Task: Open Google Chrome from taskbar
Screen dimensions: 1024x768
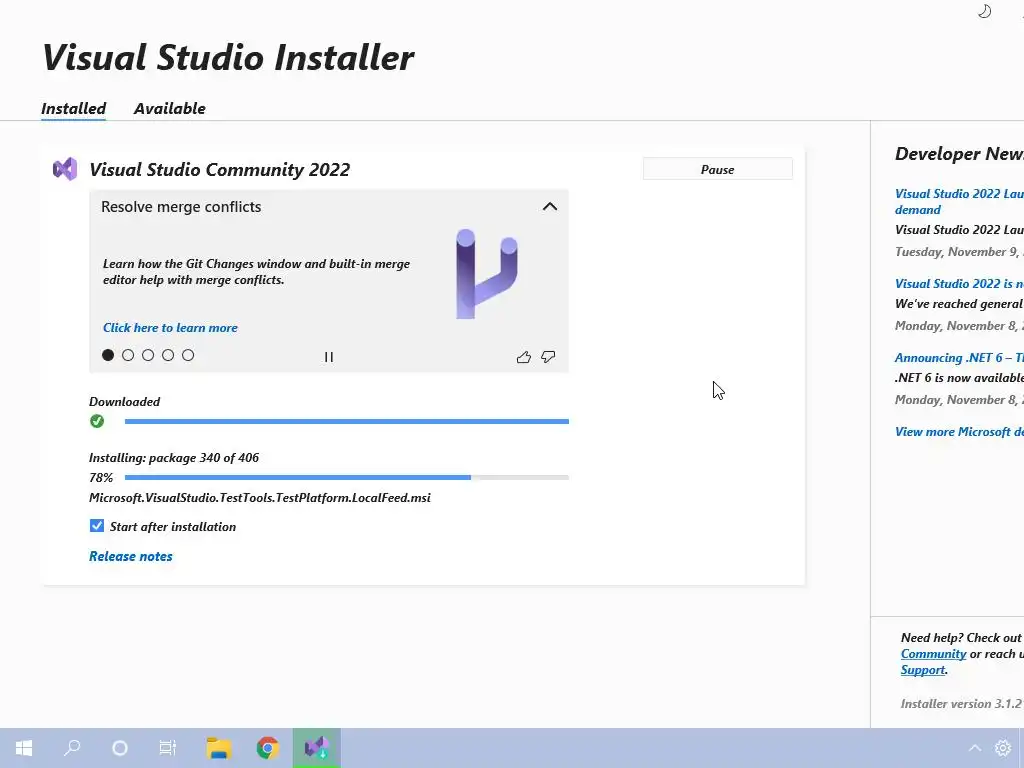Action: tap(268, 748)
